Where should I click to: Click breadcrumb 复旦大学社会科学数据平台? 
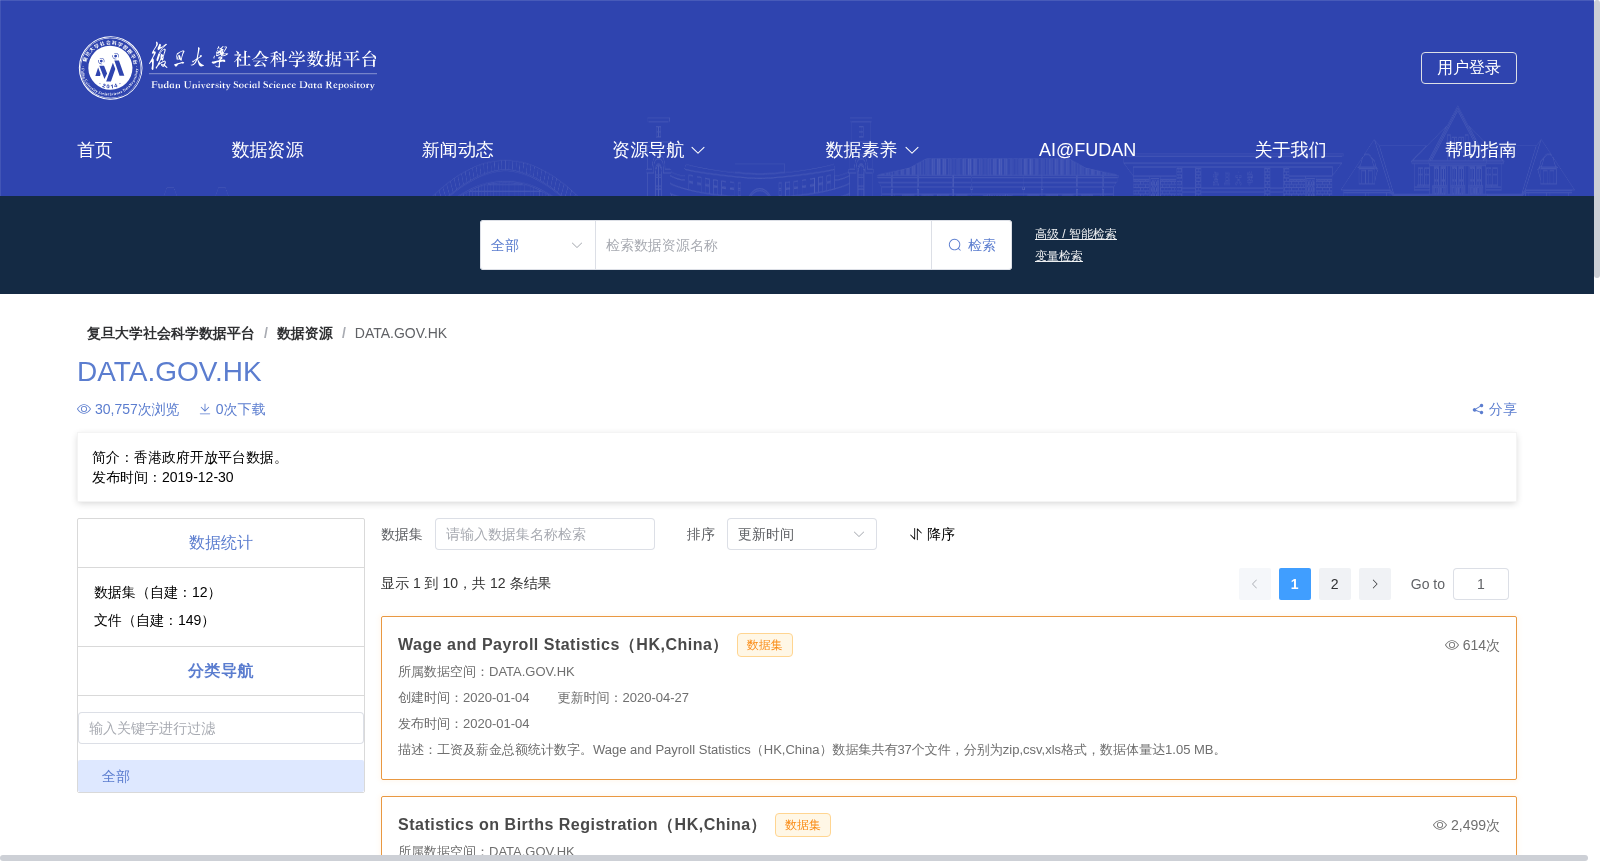(170, 333)
